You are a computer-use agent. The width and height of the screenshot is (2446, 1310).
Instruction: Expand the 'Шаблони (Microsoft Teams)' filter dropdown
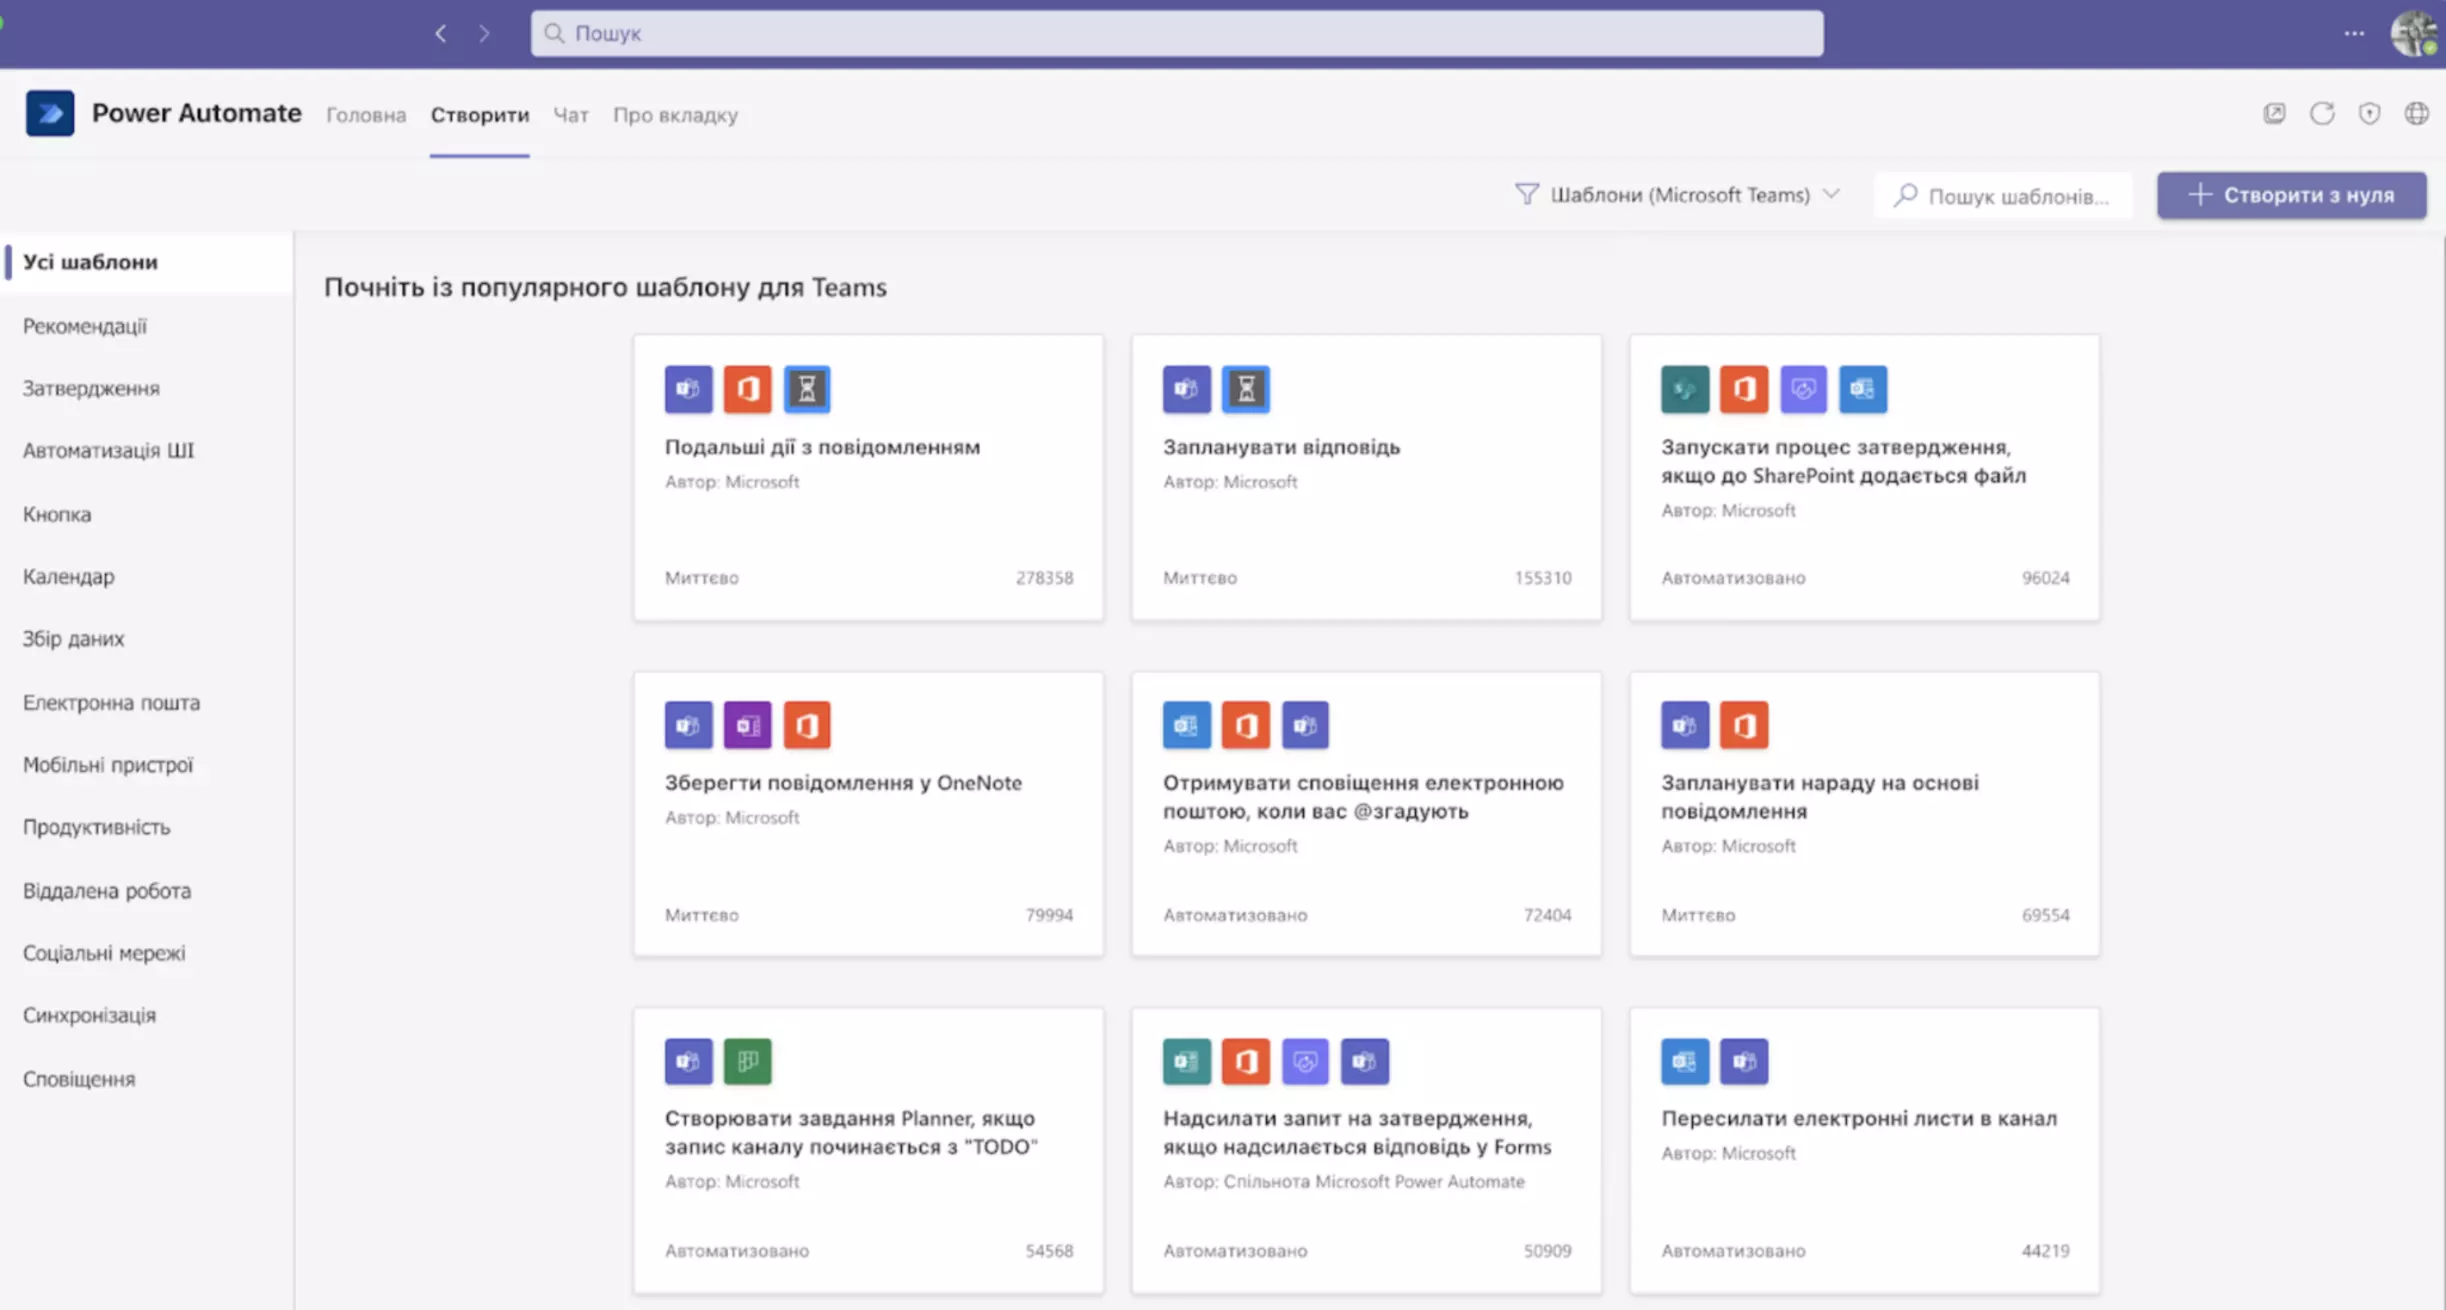(x=1680, y=195)
